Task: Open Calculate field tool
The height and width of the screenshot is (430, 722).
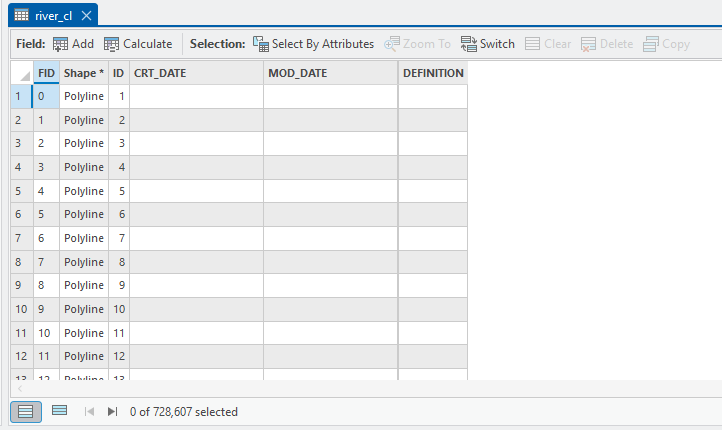Action: 138,44
